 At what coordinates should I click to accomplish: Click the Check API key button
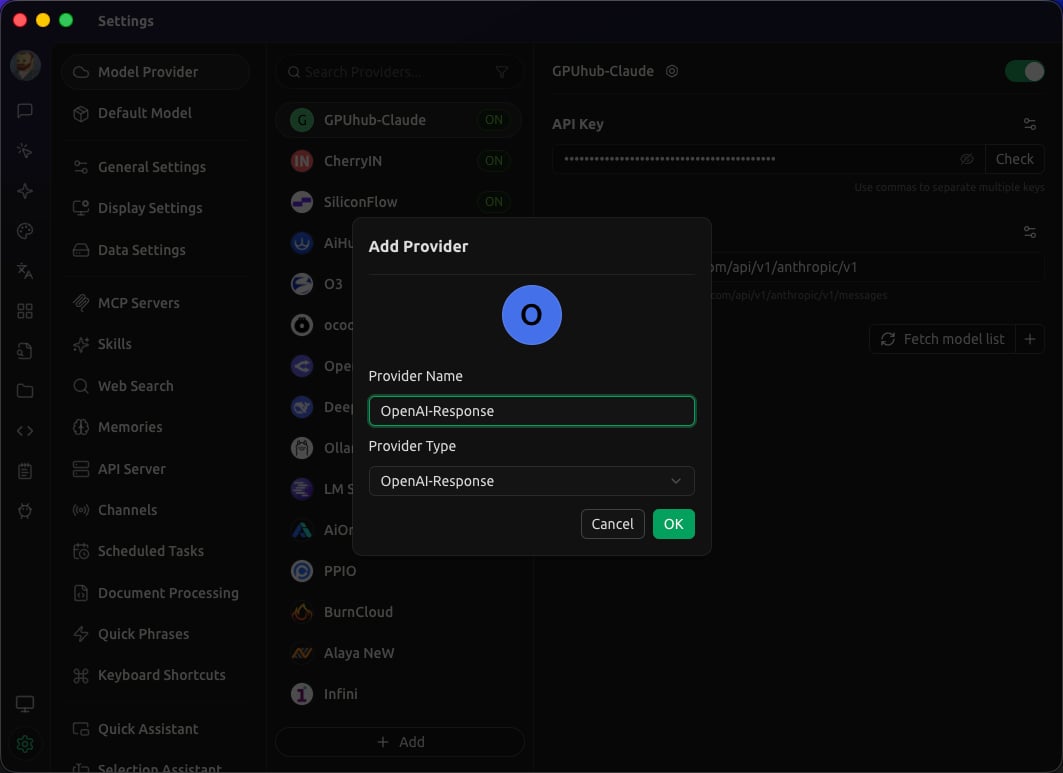point(1014,159)
